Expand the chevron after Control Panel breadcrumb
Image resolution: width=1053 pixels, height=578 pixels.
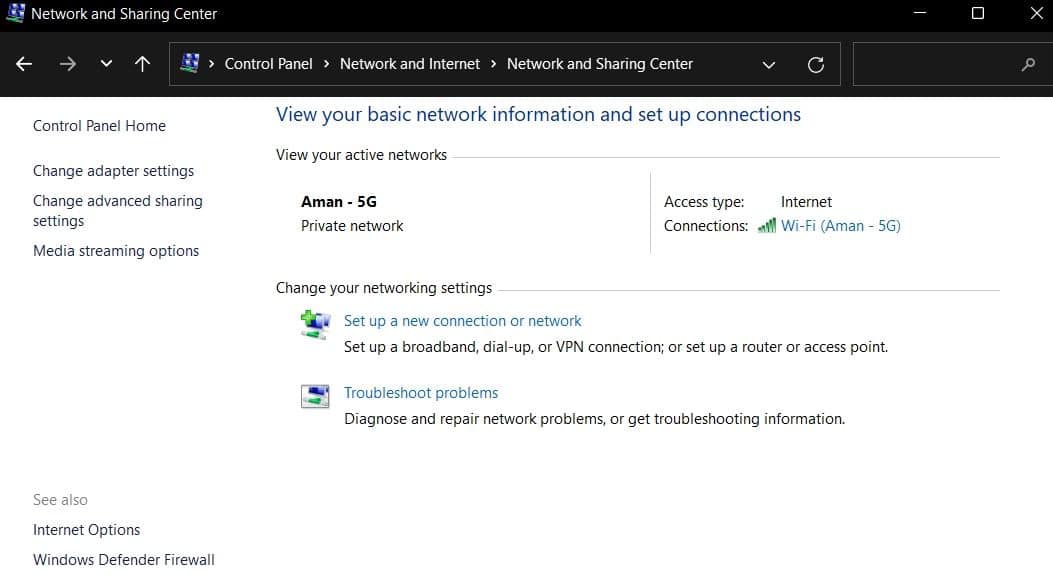[x=326, y=64]
